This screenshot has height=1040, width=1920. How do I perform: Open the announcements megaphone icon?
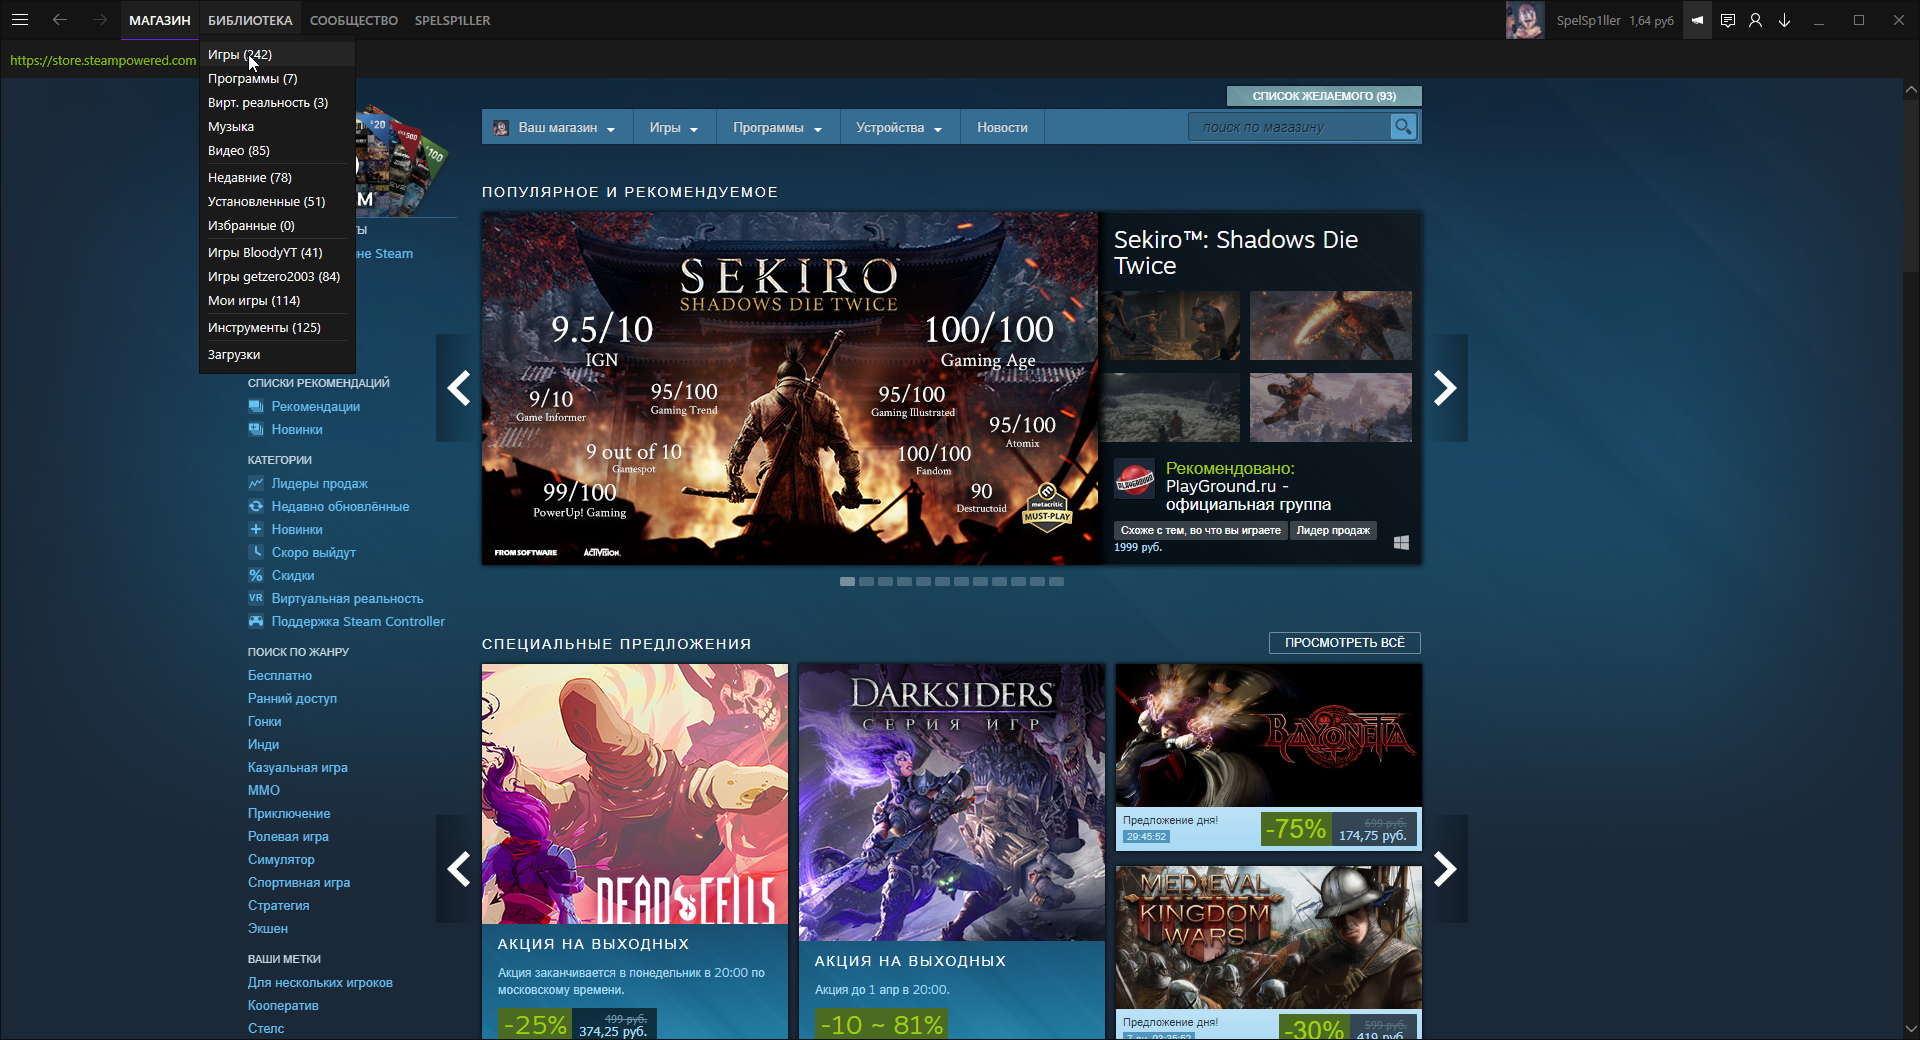click(1697, 20)
